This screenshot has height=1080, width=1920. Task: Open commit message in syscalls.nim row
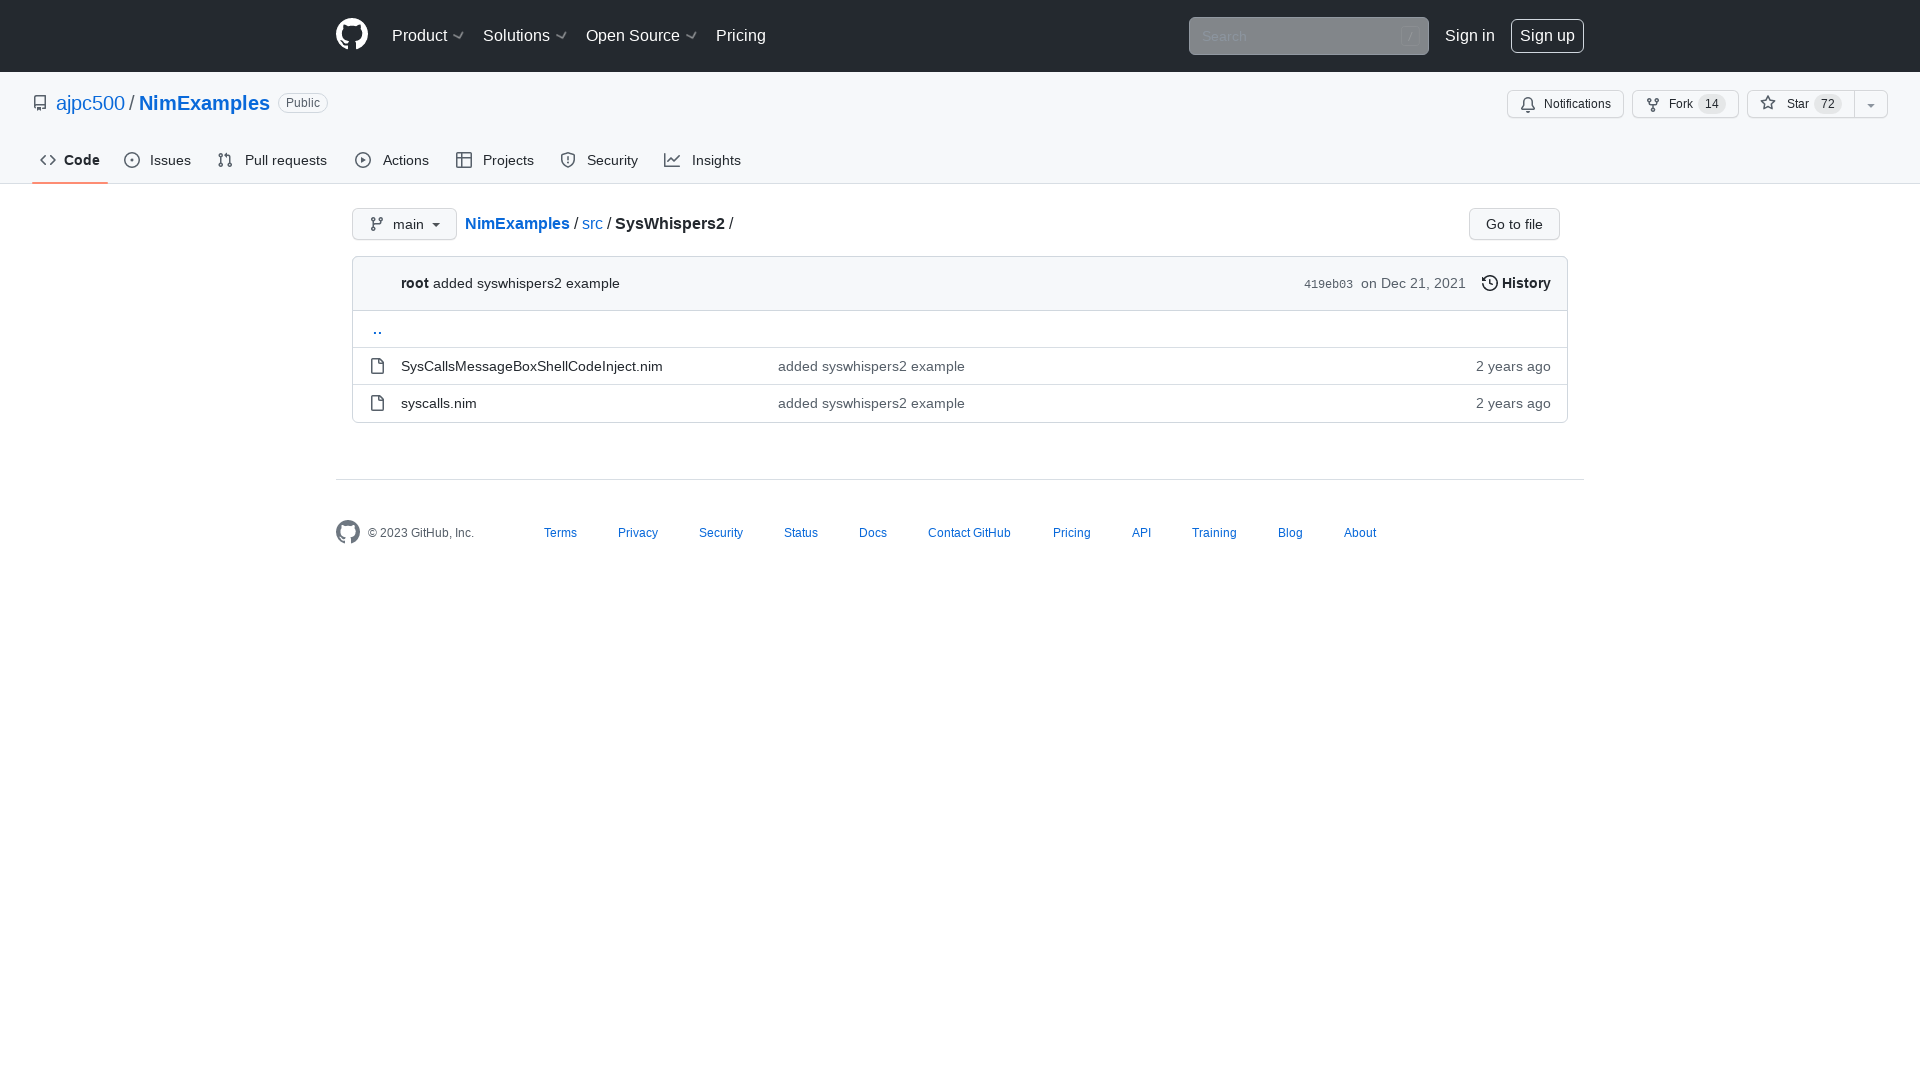tap(871, 403)
